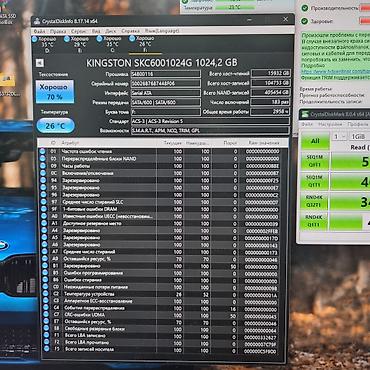Click the previous disk arrow button
Viewport: 370px width, 370px height.
pos(40,63)
